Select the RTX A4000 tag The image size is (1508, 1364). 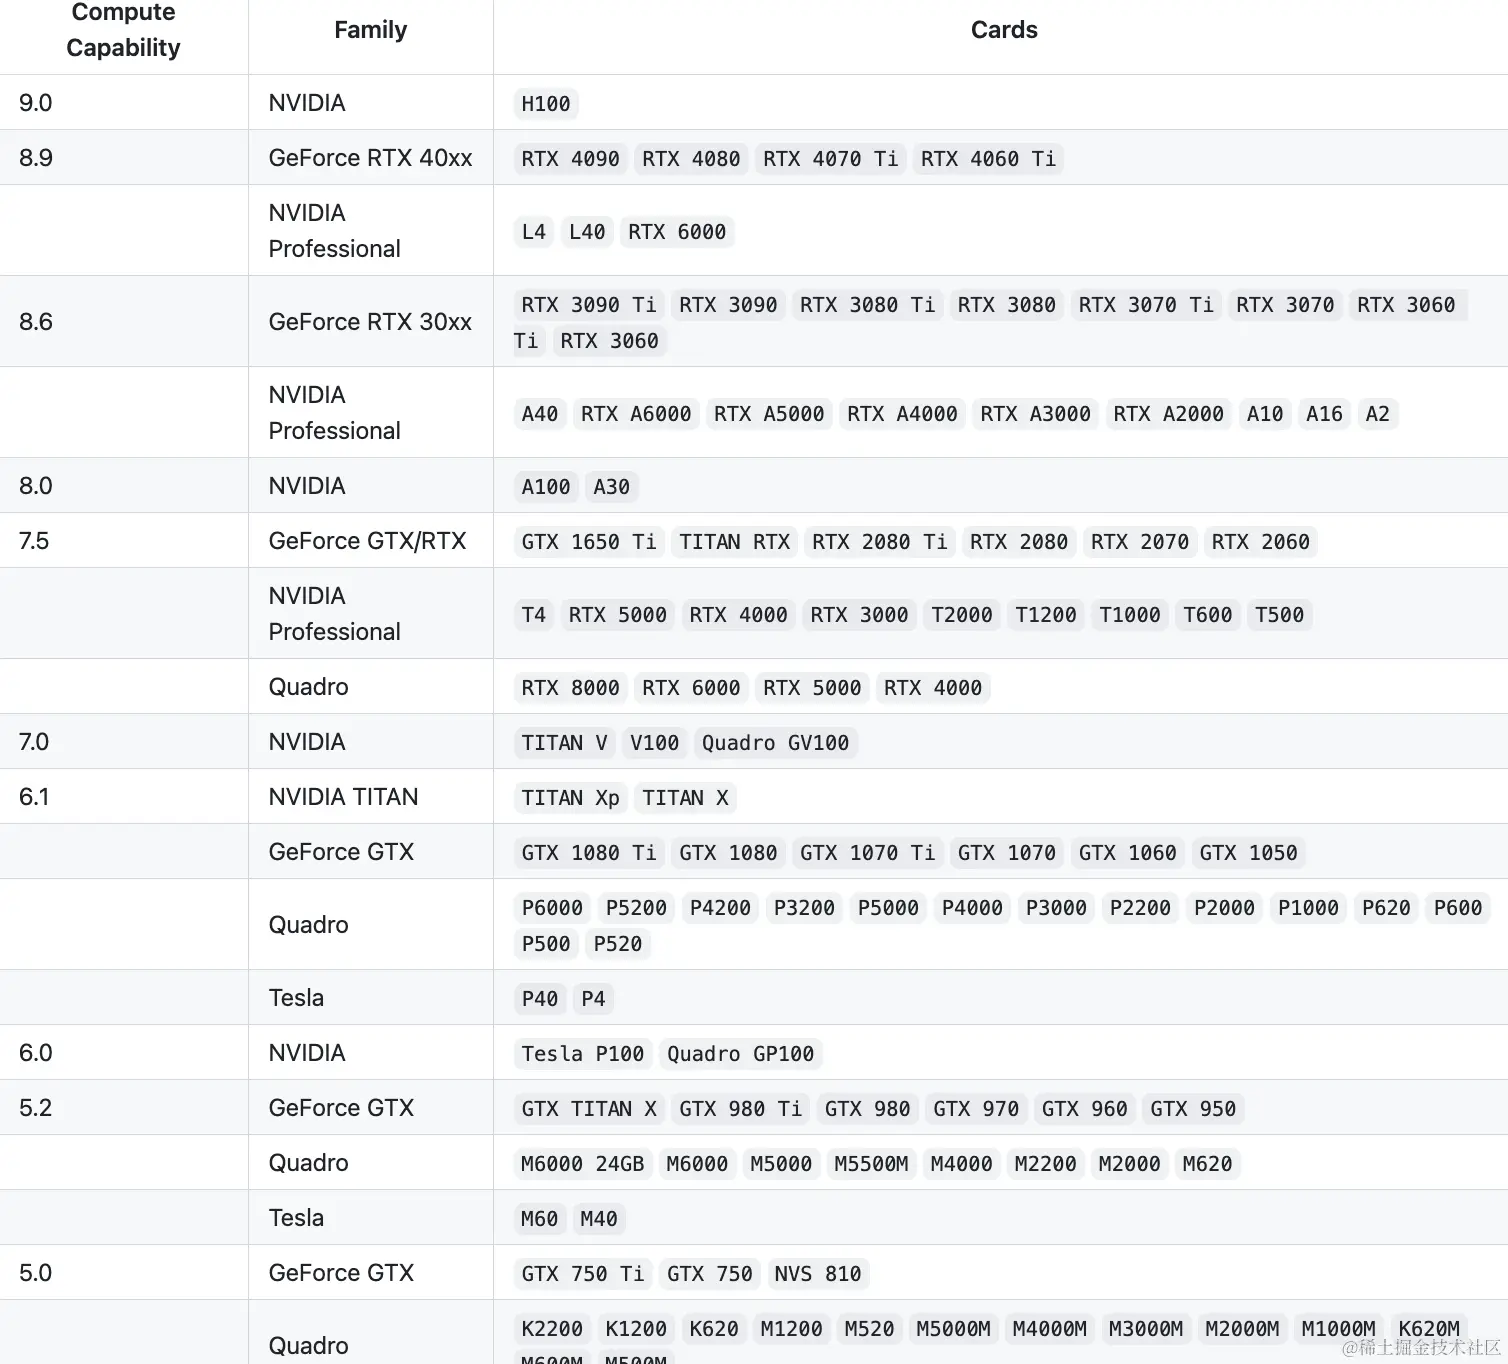(x=902, y=414)
